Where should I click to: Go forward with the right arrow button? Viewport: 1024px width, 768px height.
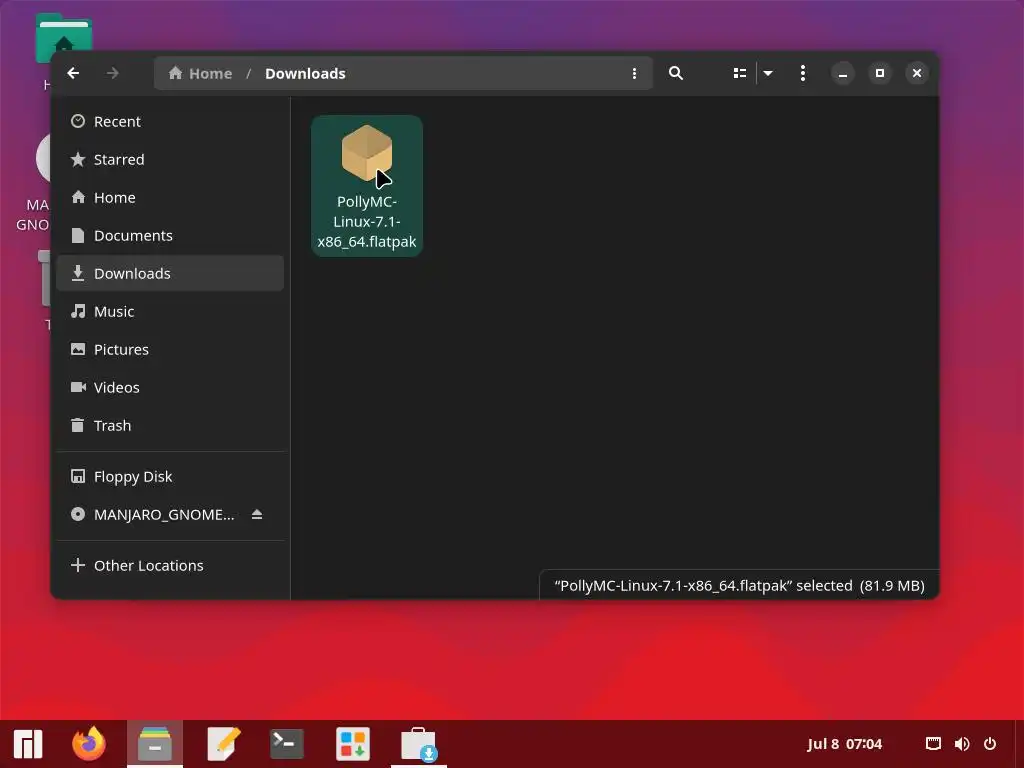[x=112, y=73]
